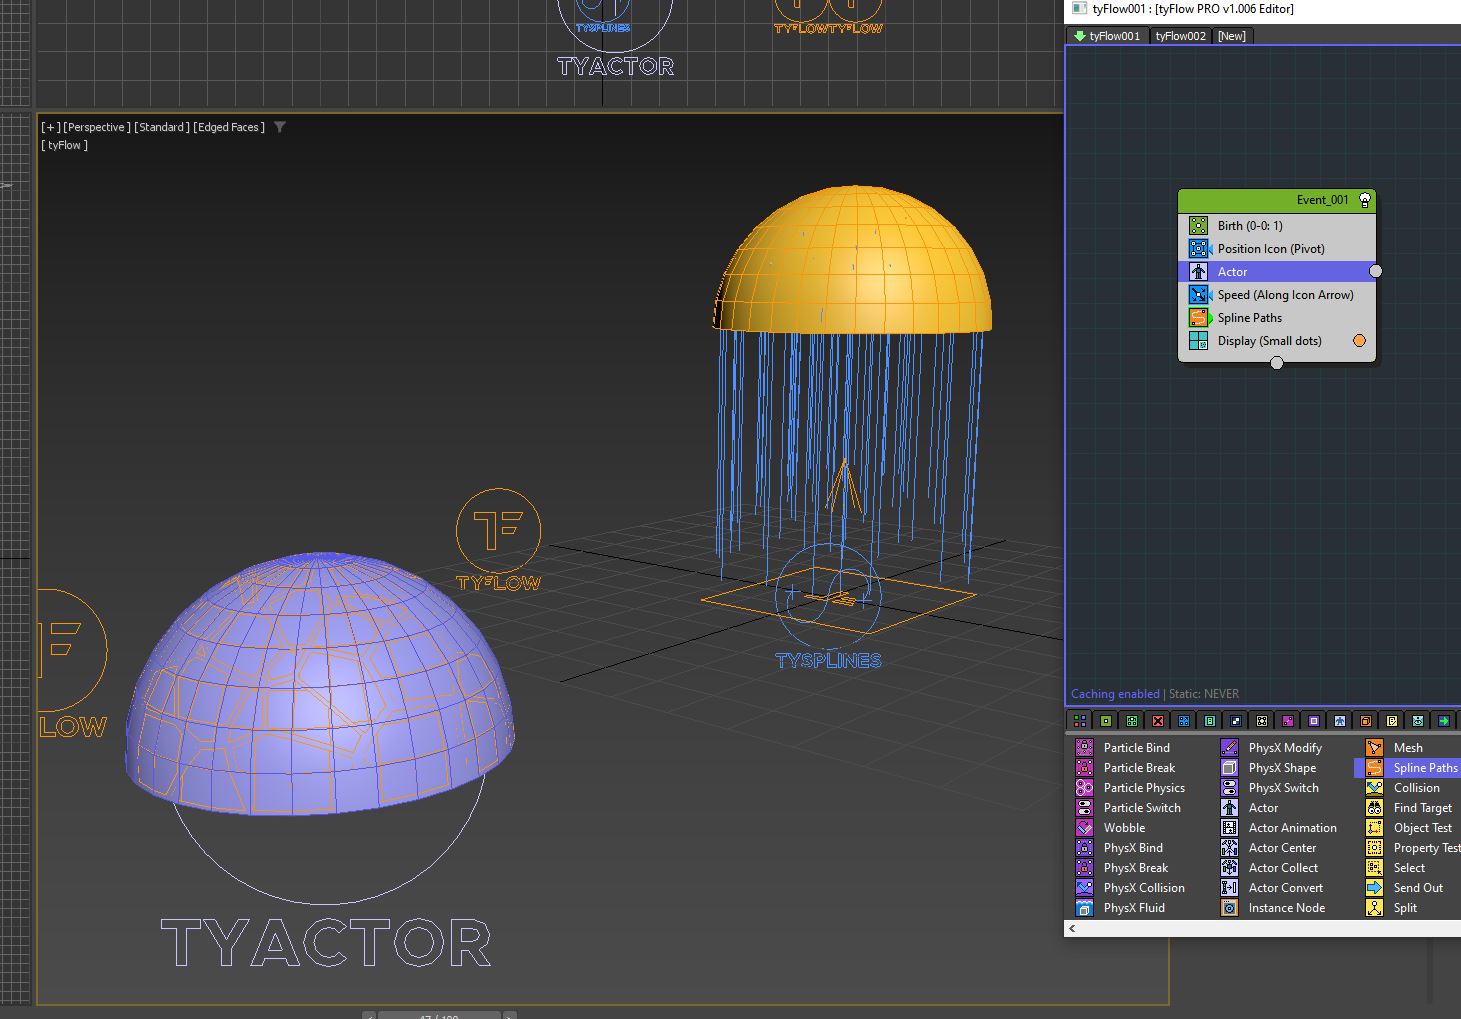
Task: Select the PhysX Bind operator
Action: tap(1119, 848)
